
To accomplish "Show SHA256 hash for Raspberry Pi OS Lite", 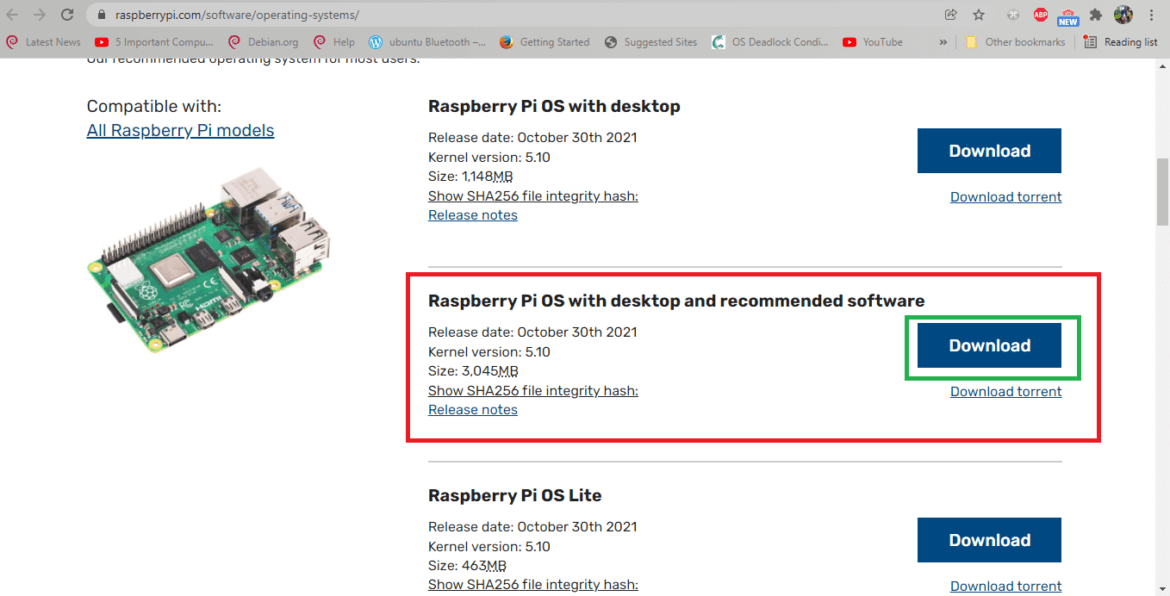I will 533,584.
